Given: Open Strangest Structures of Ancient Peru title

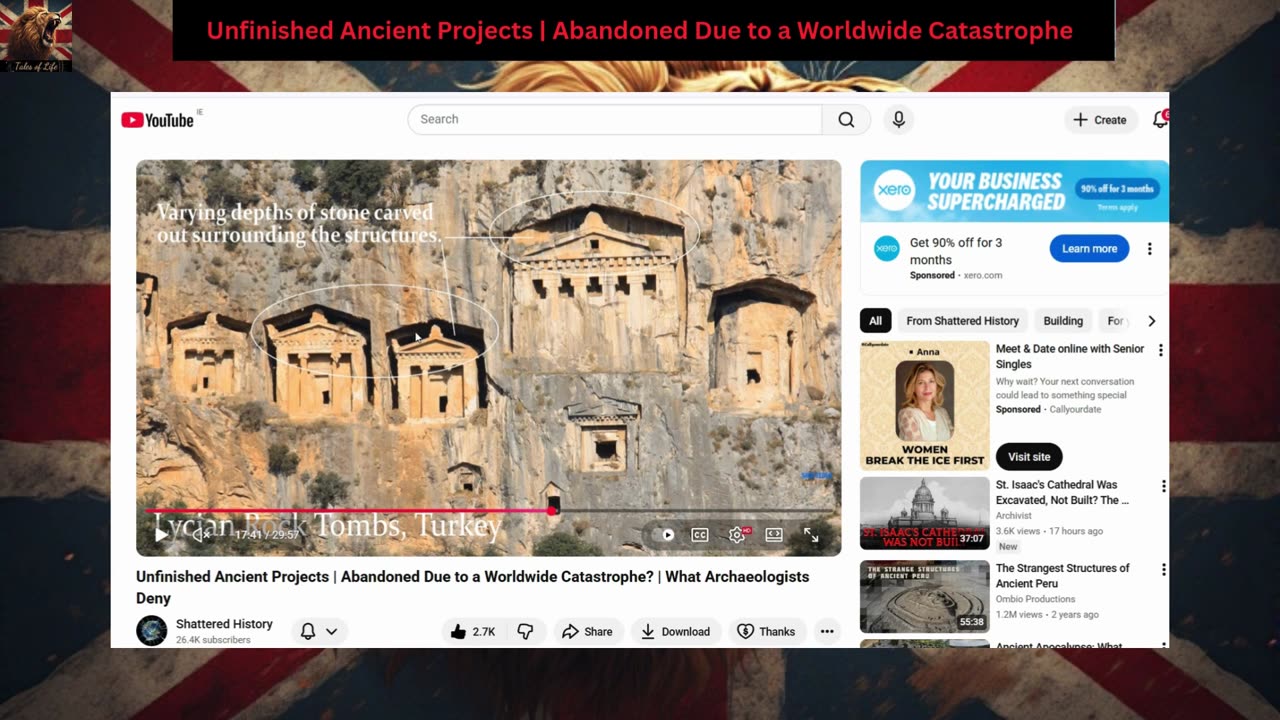Looking at the screenshot, I should [x=1062, y=576].
